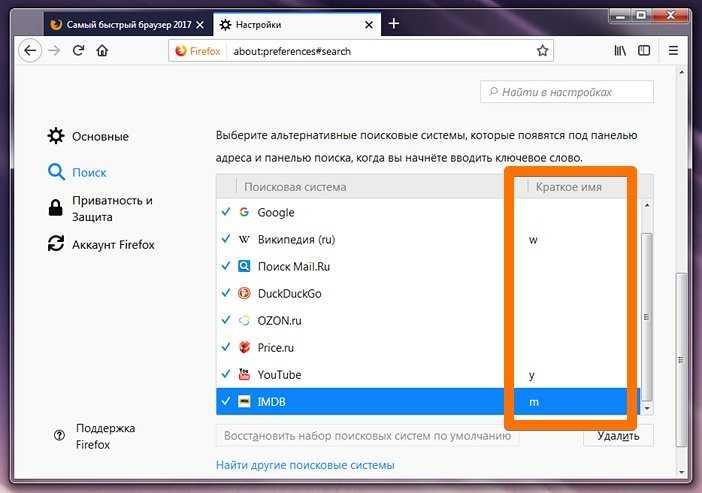Uncheck the OZON.ru checkmark
This screenshot has width=702, height=493.
226,319
